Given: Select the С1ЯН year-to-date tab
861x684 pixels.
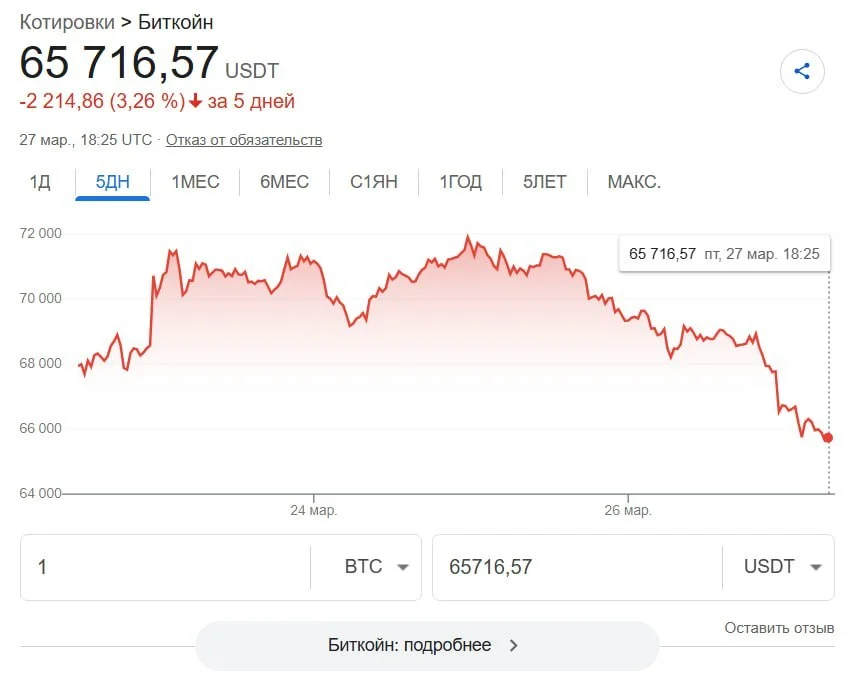Looking at the screenshot, I should tap(374, 182).
